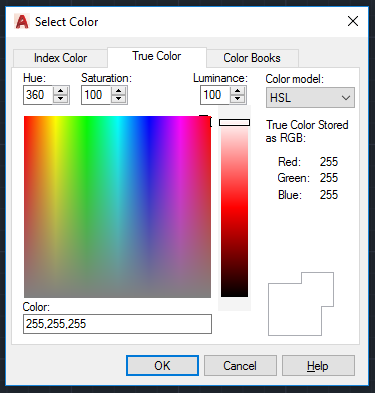Confirm with the OK button
The height and width of the screenshot is (393, 375).
[x=162, y=366]
